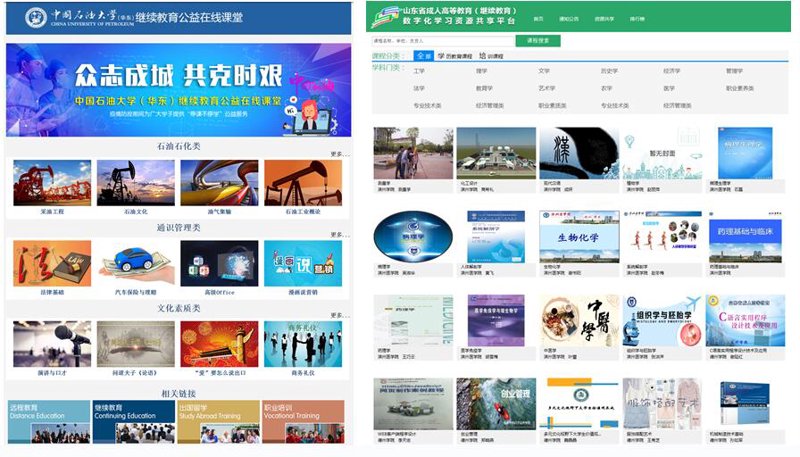Filter by the 医学 subject

coord(669,88)
